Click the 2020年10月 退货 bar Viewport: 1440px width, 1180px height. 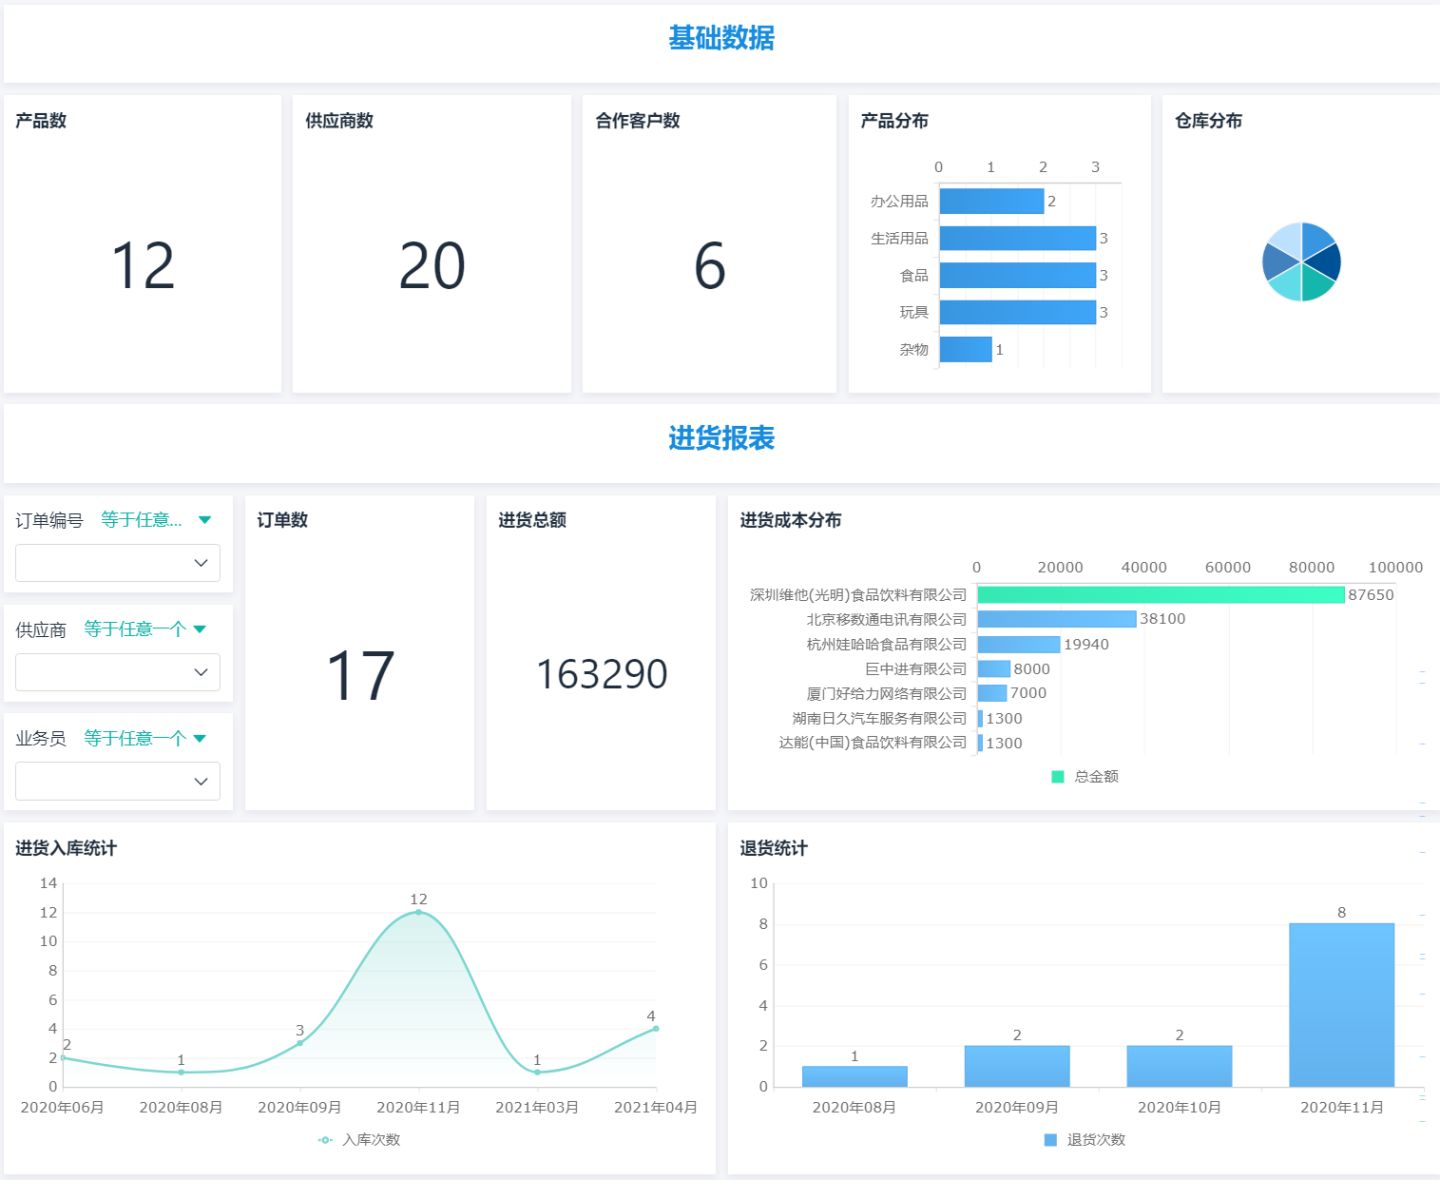click(1179, 1066)
